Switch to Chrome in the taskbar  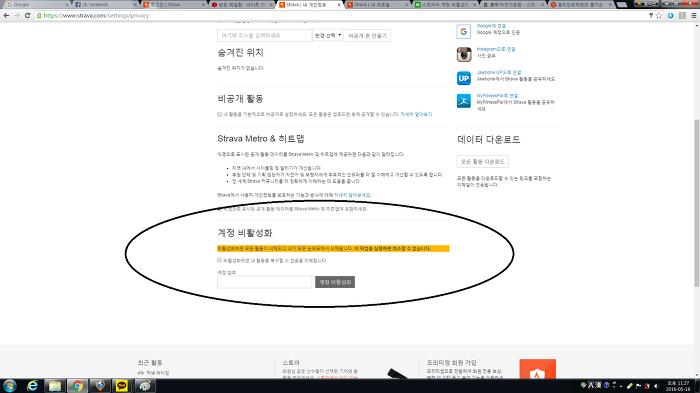[77, 386]
